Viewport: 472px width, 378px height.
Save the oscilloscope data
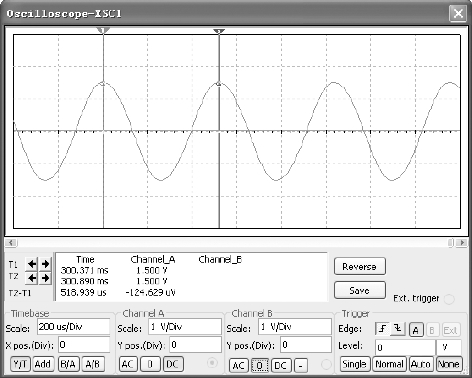tap(360, 290)
